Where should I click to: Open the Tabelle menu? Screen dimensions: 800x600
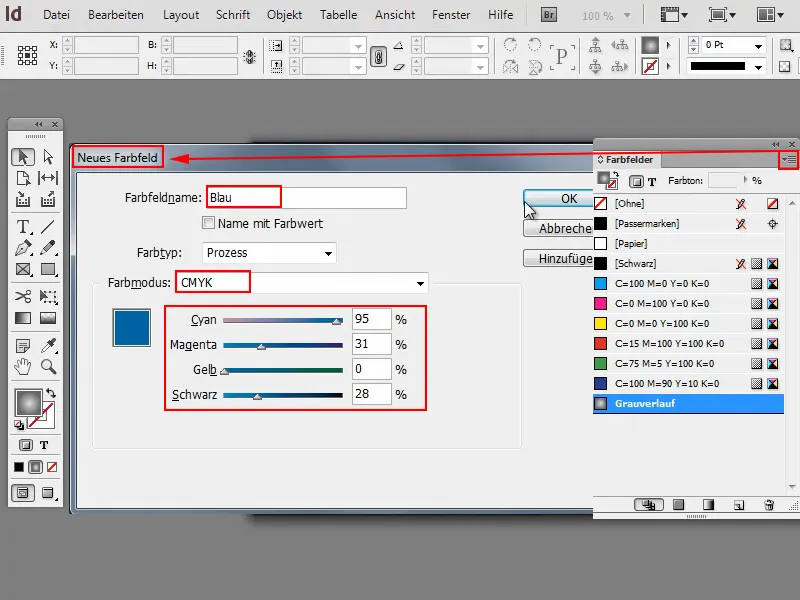[x=338, y=15]
